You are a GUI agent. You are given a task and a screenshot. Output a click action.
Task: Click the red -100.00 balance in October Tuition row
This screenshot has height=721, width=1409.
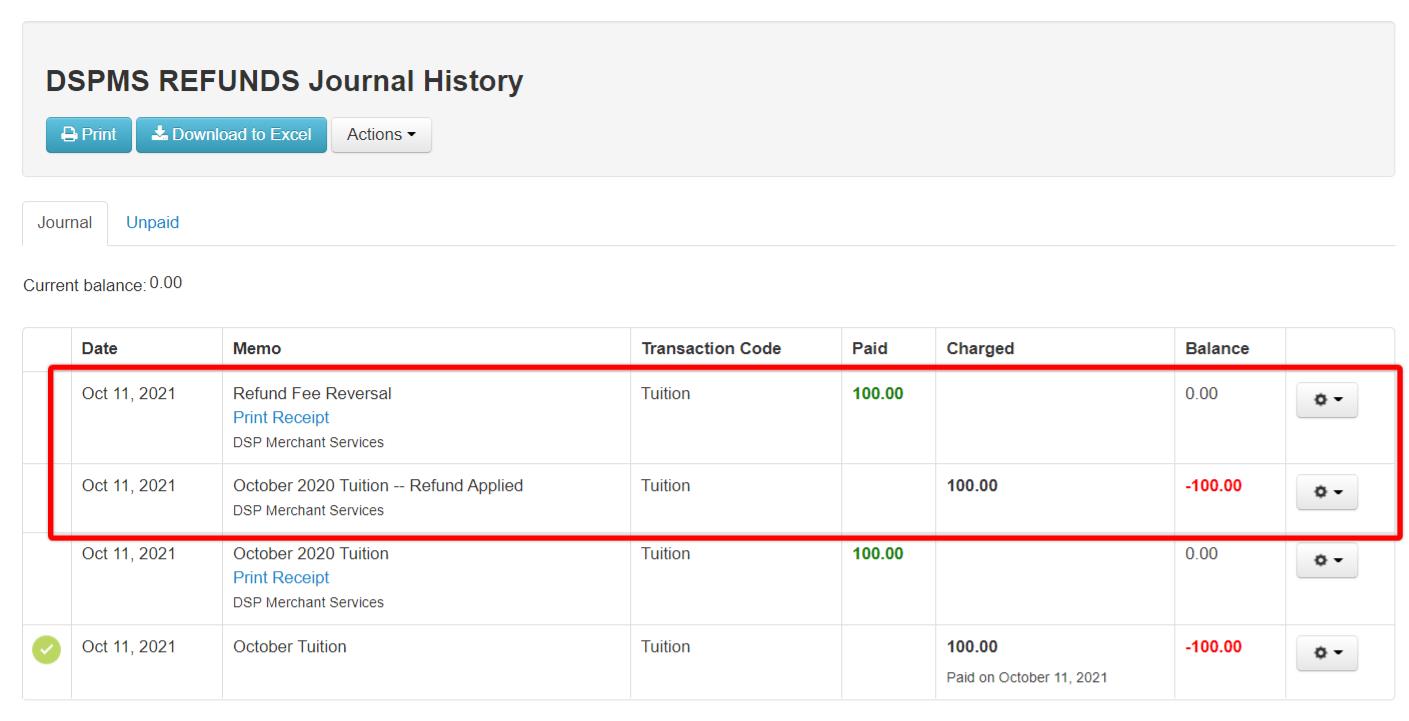tap(1213, 646)
